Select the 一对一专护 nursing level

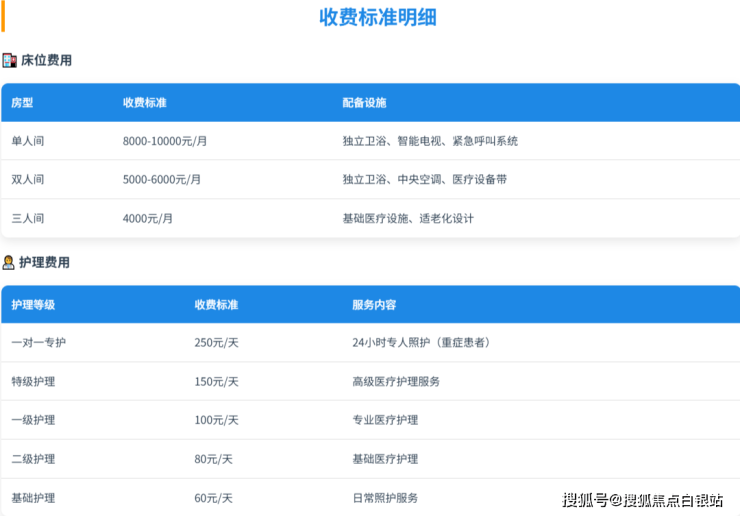39,343
